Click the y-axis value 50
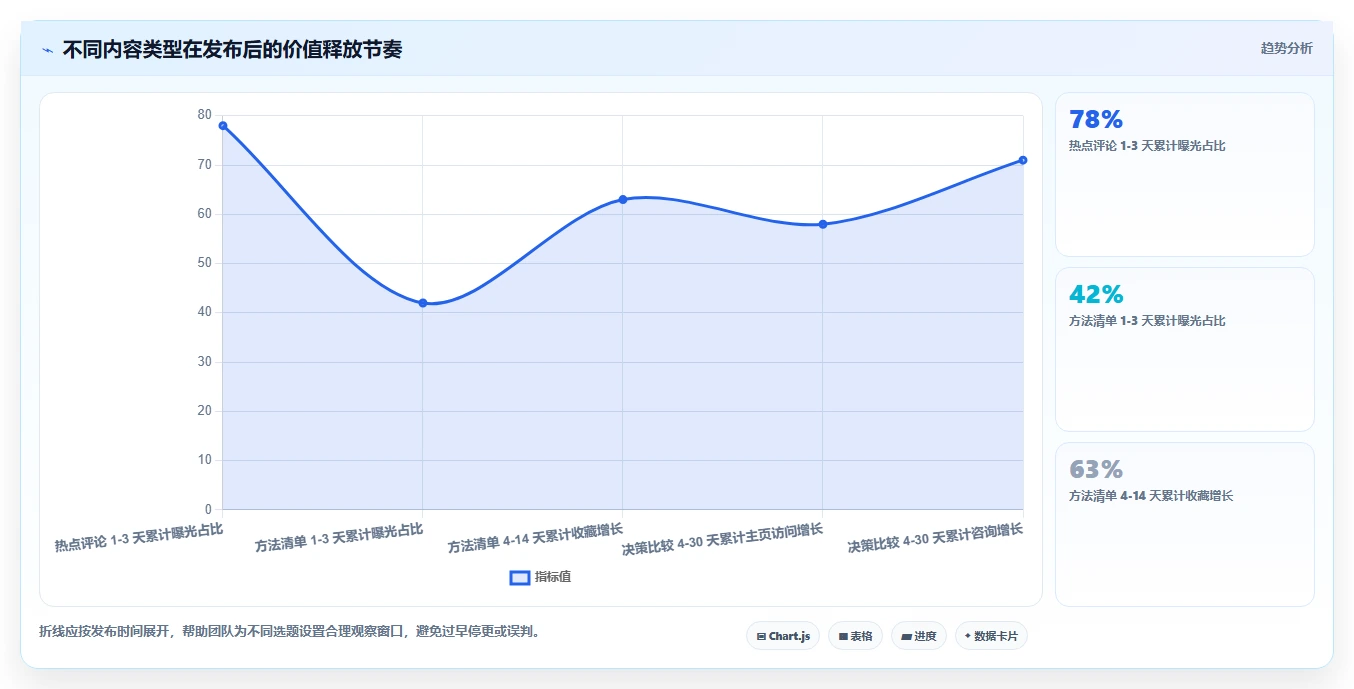The height and width of the screenshot is (689, 1354). [x=205, y=263]
